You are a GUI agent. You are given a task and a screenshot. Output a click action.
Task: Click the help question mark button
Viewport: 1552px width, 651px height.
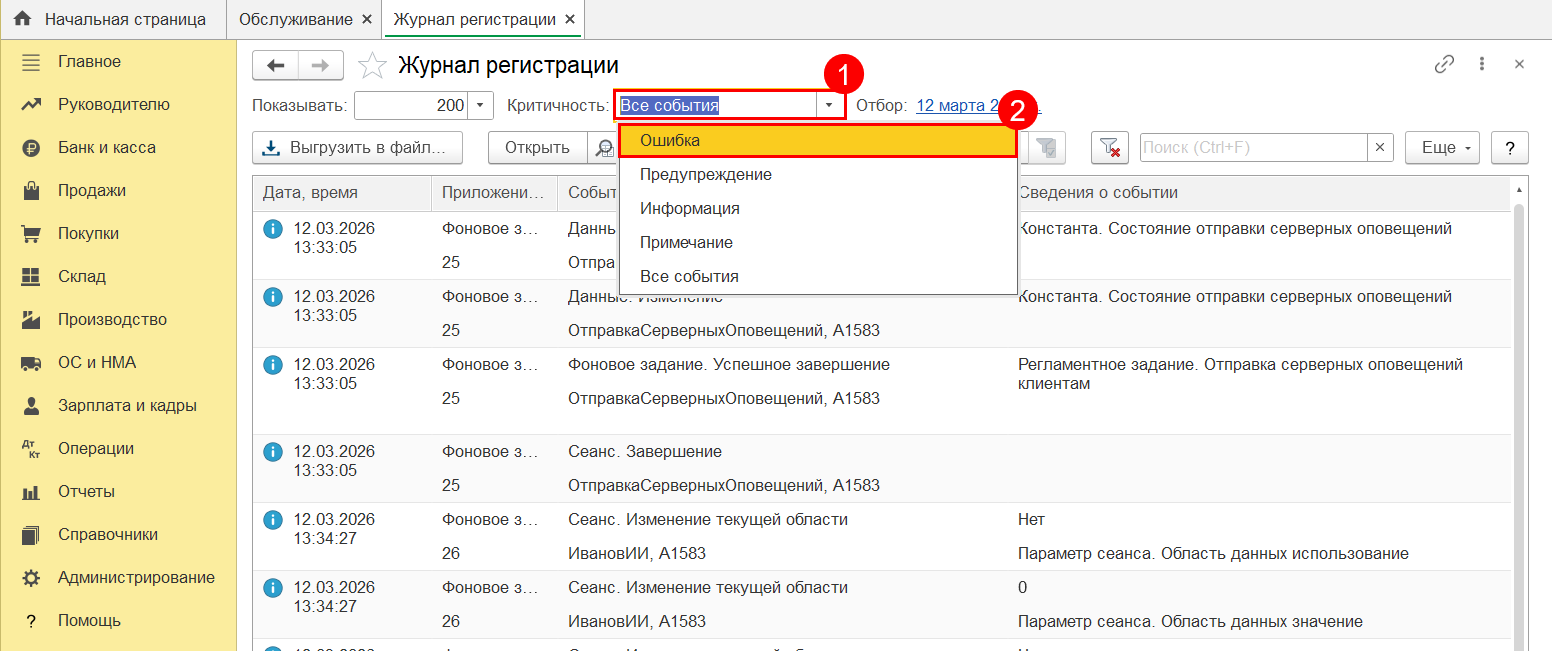click(x=1509, y=148)
